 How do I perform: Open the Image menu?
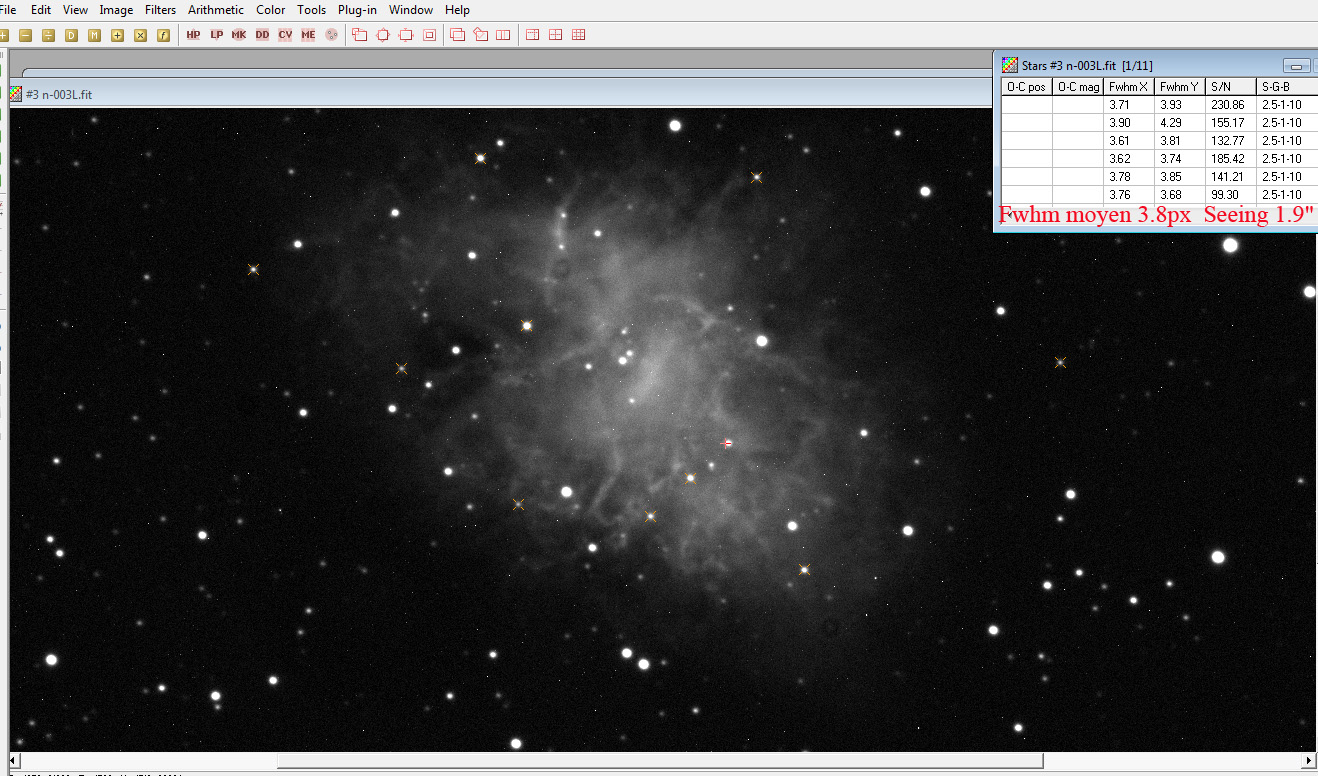[x=116, y=10]
